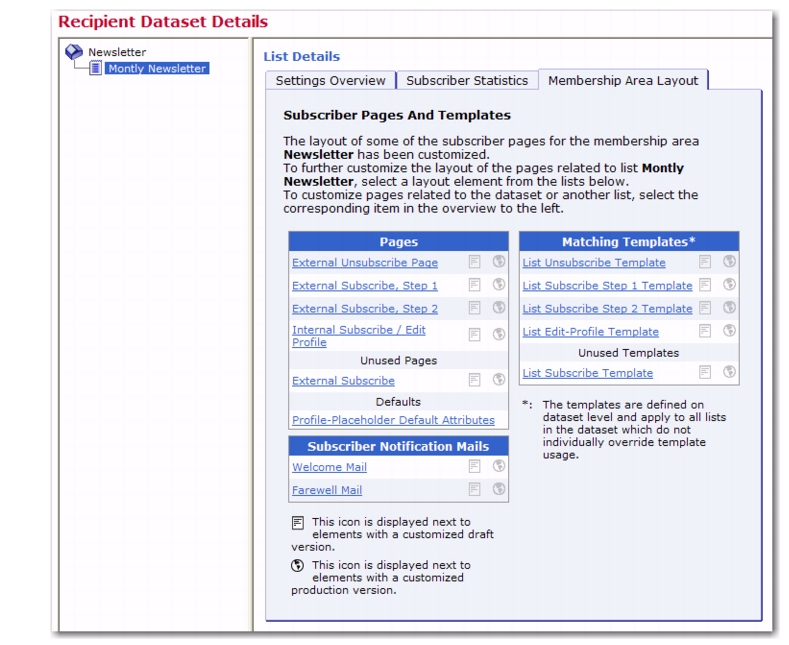Open External Subscribe, Step 1 link
The height and width of the screenshot is (645, 789).
pos(365,286)
